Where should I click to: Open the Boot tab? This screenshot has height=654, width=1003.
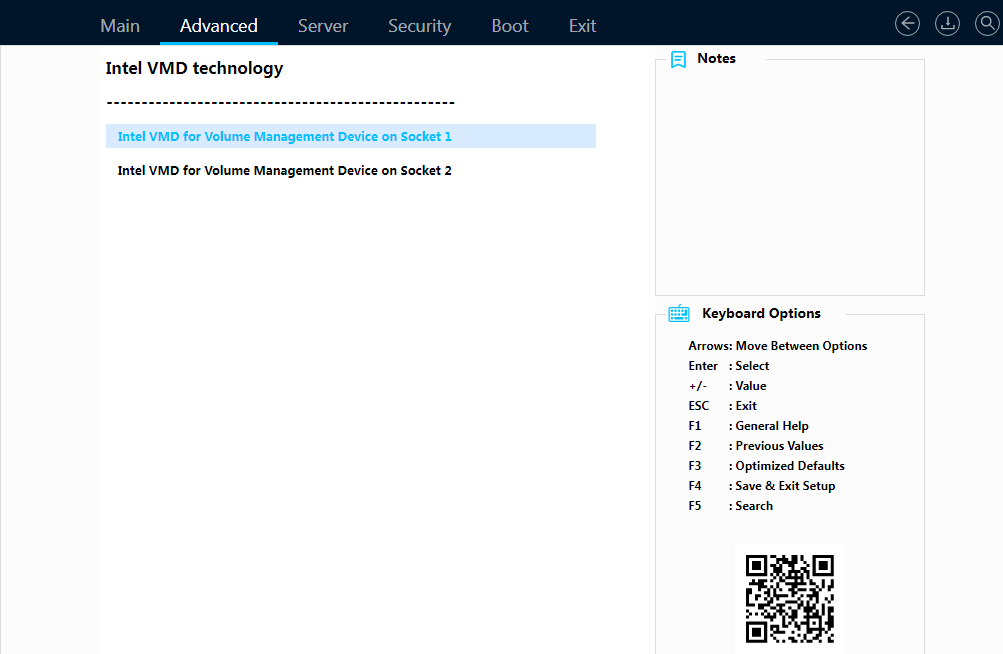point(510,26)
